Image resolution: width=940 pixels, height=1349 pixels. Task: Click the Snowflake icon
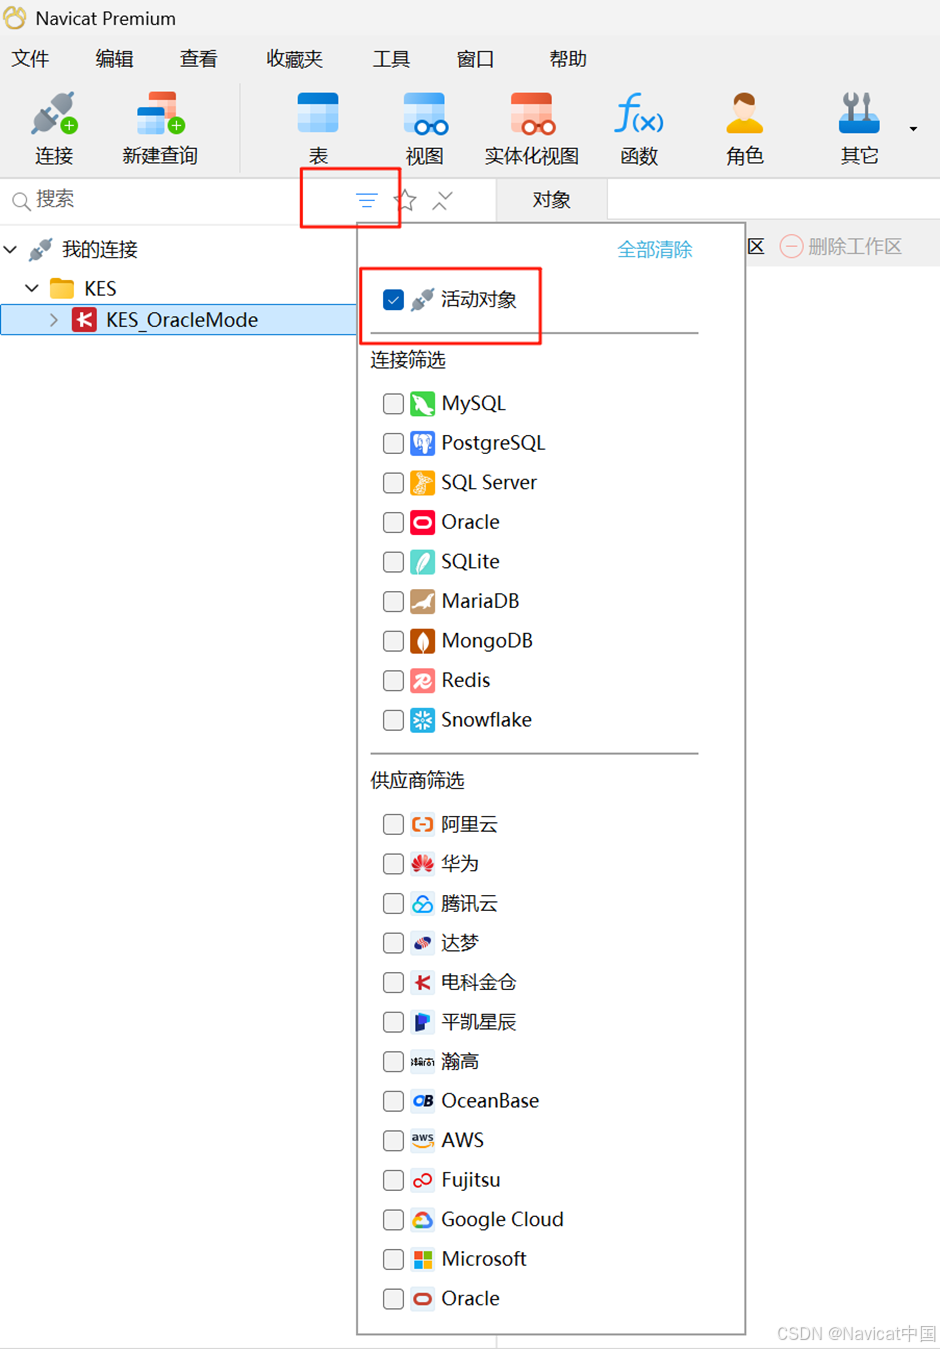pyautogui.click(x=423, y=720)
